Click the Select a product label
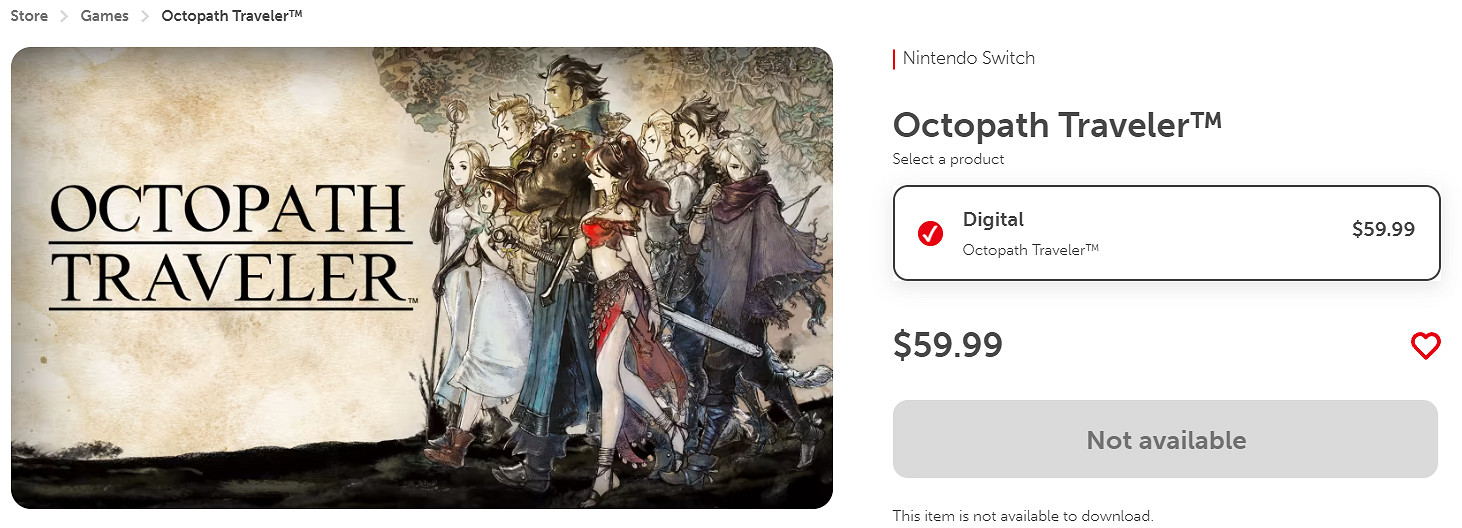The height and width of the screenshot is (528, 1462). point(948,159)
